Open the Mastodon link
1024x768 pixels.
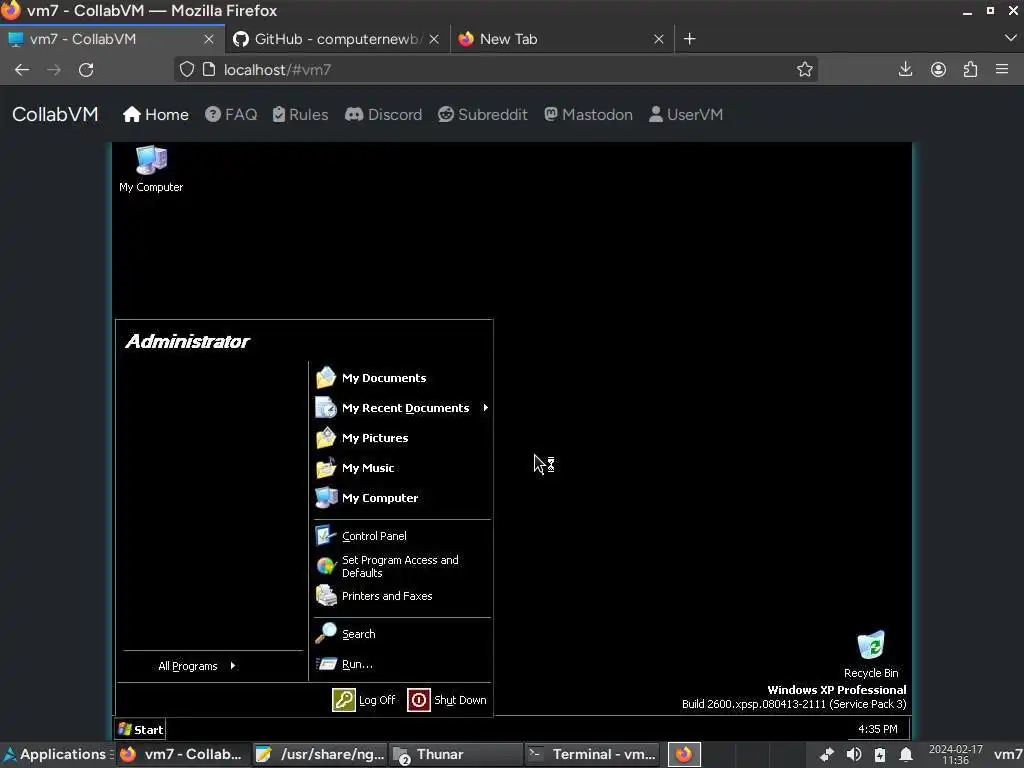(x=588, y=114)
